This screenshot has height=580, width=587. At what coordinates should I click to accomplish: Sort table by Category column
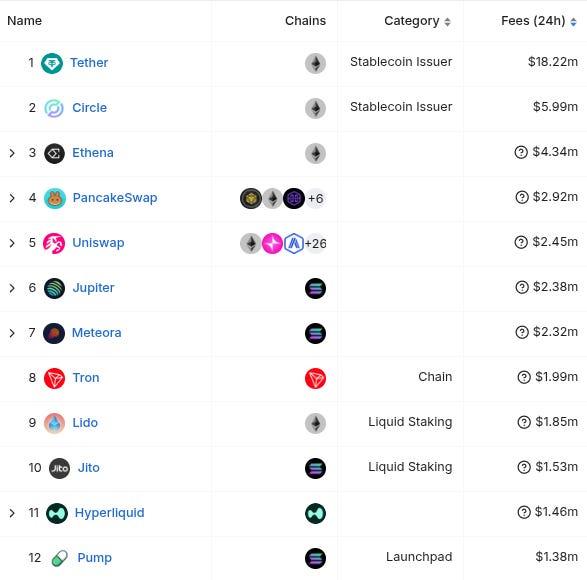point(417,21)
